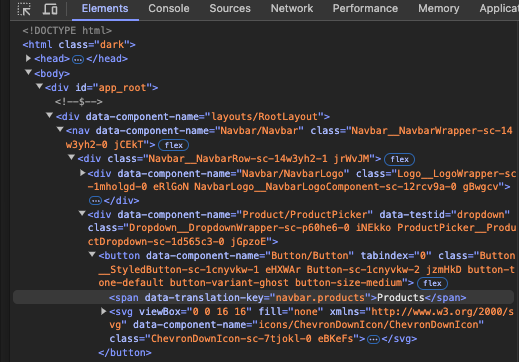Select the <!DOCTYPE html> line

67,31
